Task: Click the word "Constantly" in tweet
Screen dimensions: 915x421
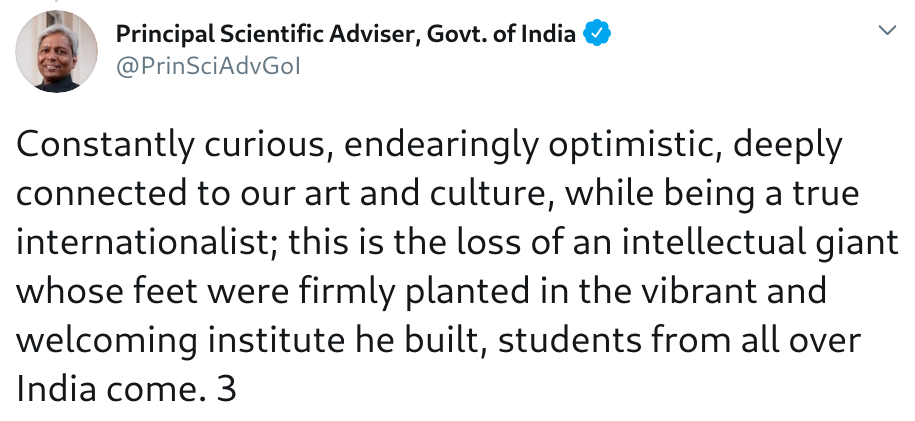Action: [104, 145]
